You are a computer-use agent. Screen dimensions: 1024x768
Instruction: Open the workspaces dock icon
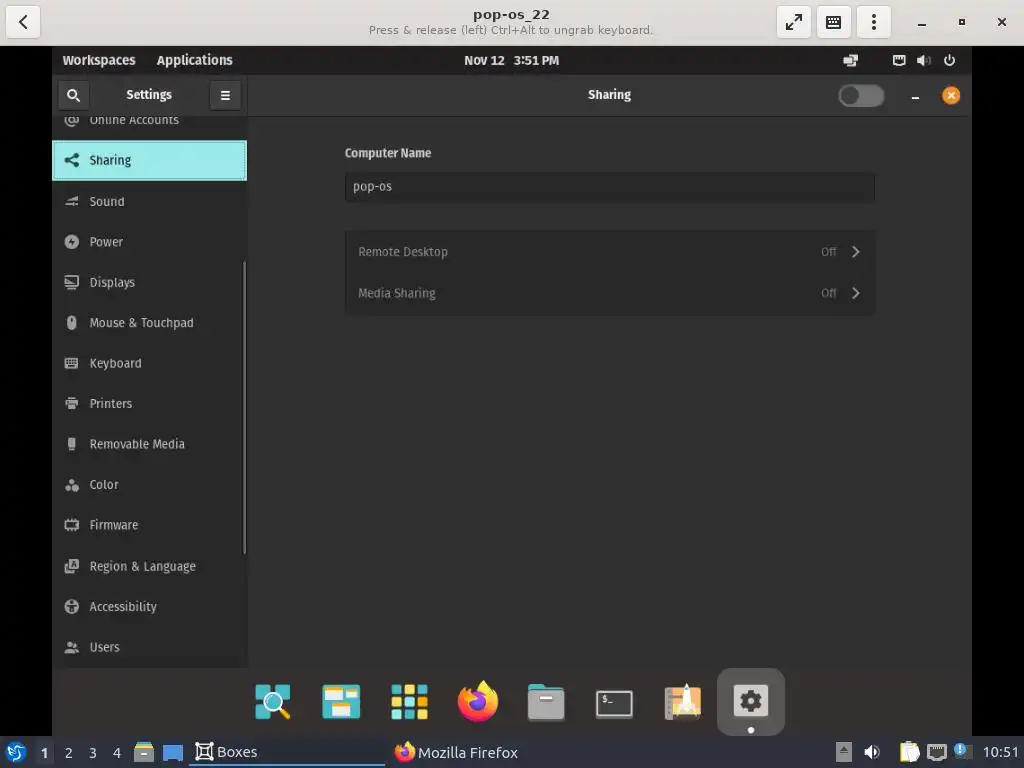pyautogui.click(x=341, y=701)
